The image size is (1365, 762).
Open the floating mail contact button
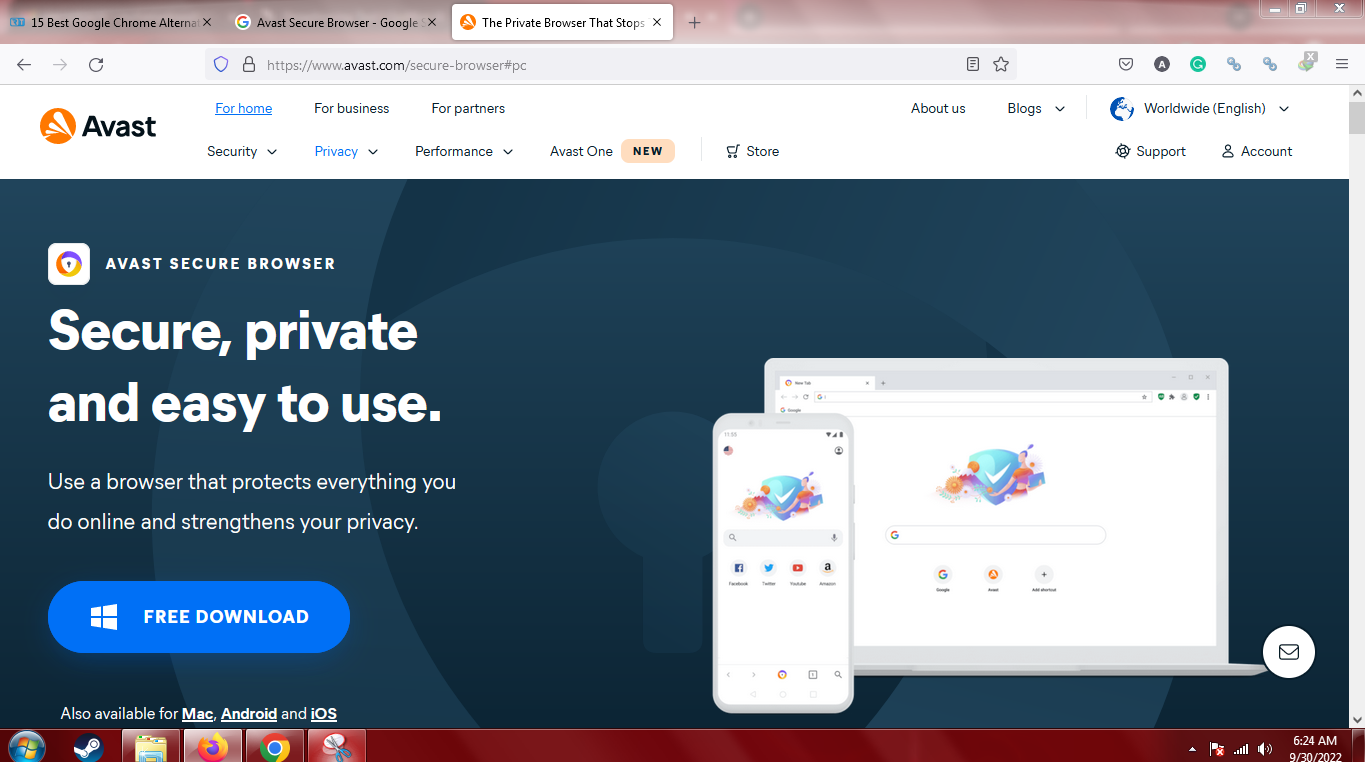1289,652
